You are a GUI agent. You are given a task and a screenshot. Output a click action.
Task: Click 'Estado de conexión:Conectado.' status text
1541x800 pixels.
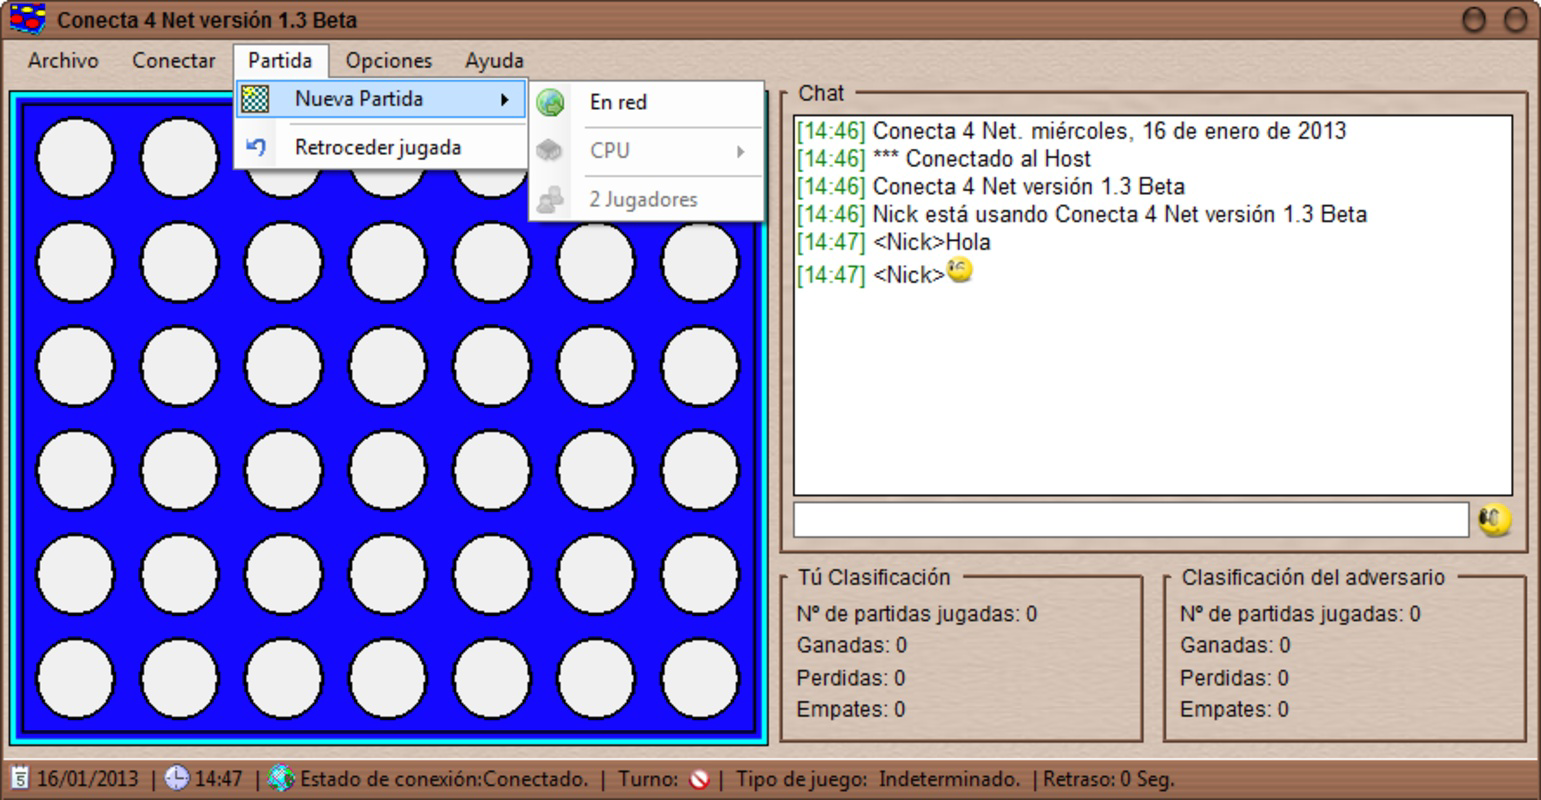click(x=444, y=779)
